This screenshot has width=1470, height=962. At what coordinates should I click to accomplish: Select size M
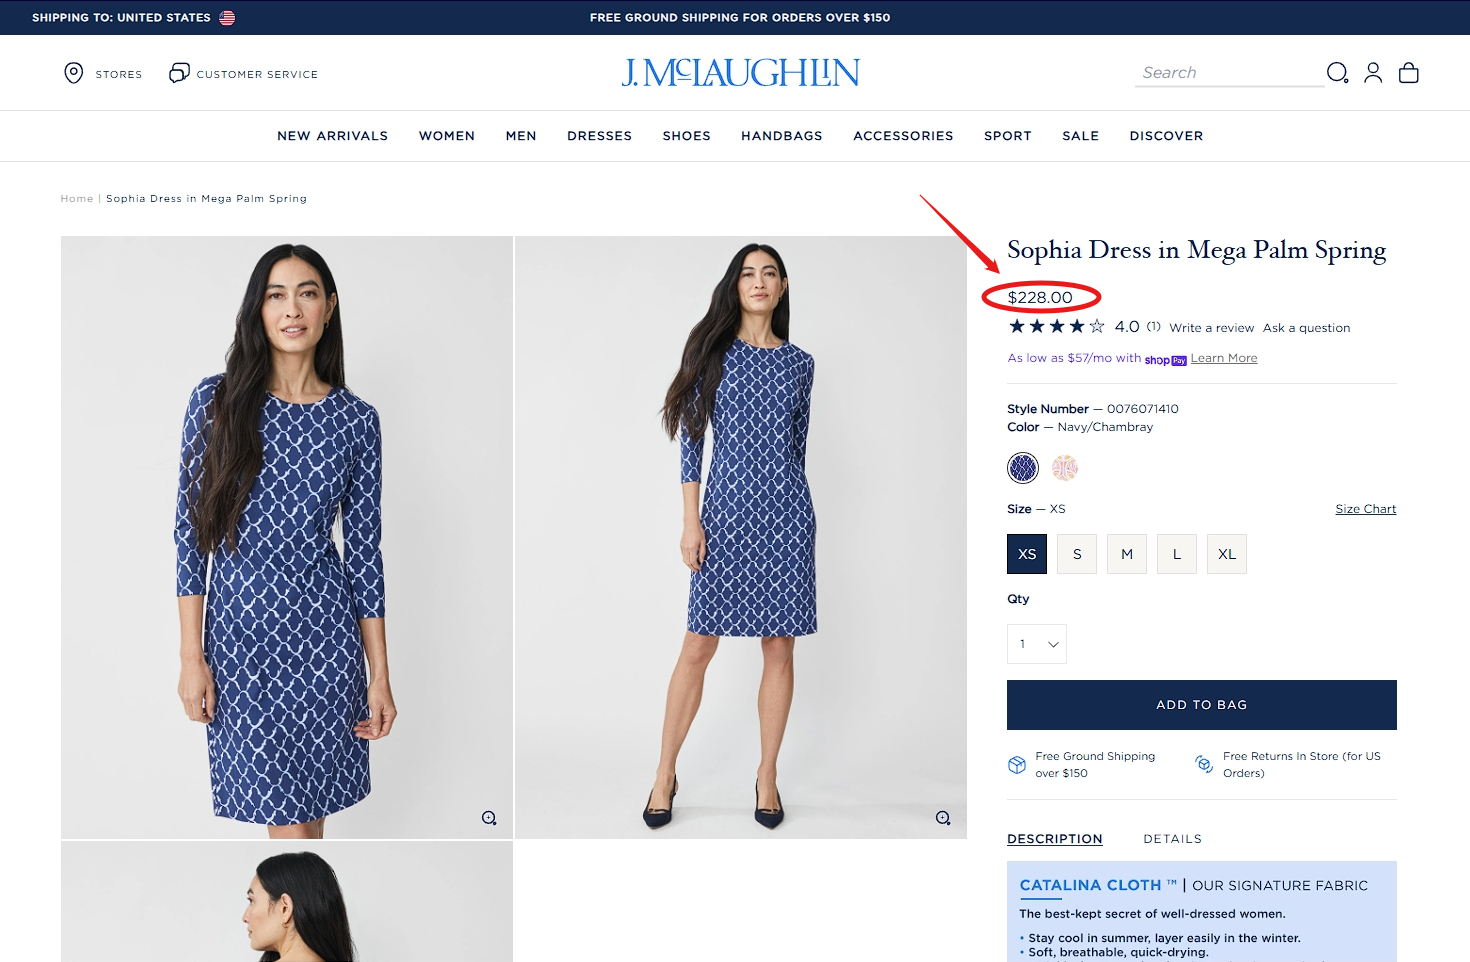[x=1127, y=554]
